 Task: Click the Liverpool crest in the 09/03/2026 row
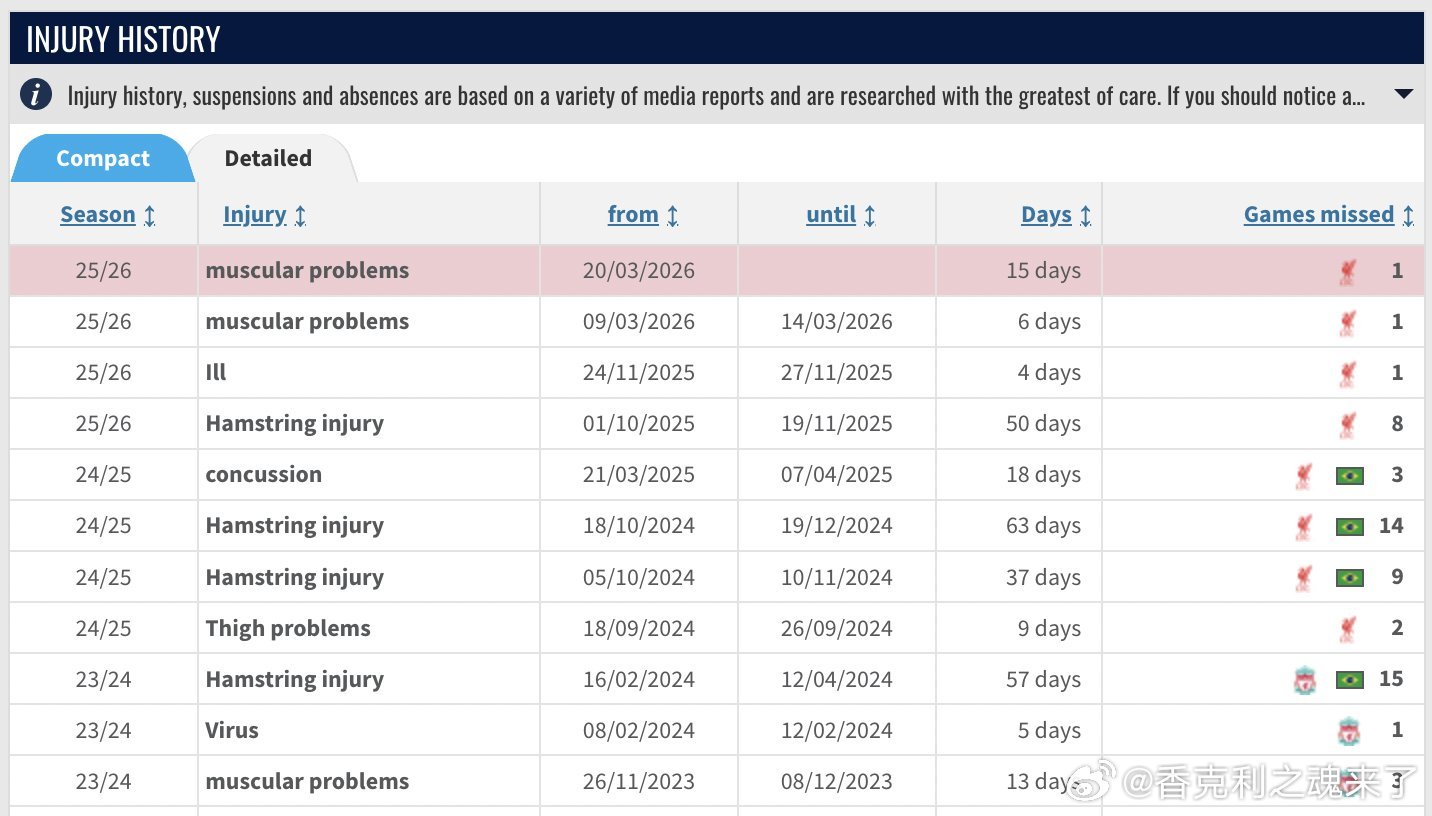1348,322
